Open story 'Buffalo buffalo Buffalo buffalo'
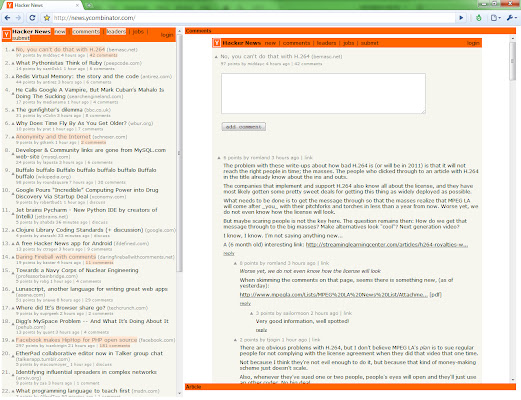The width and height of the screenshot is (521, 400). [x=86, y=173]
